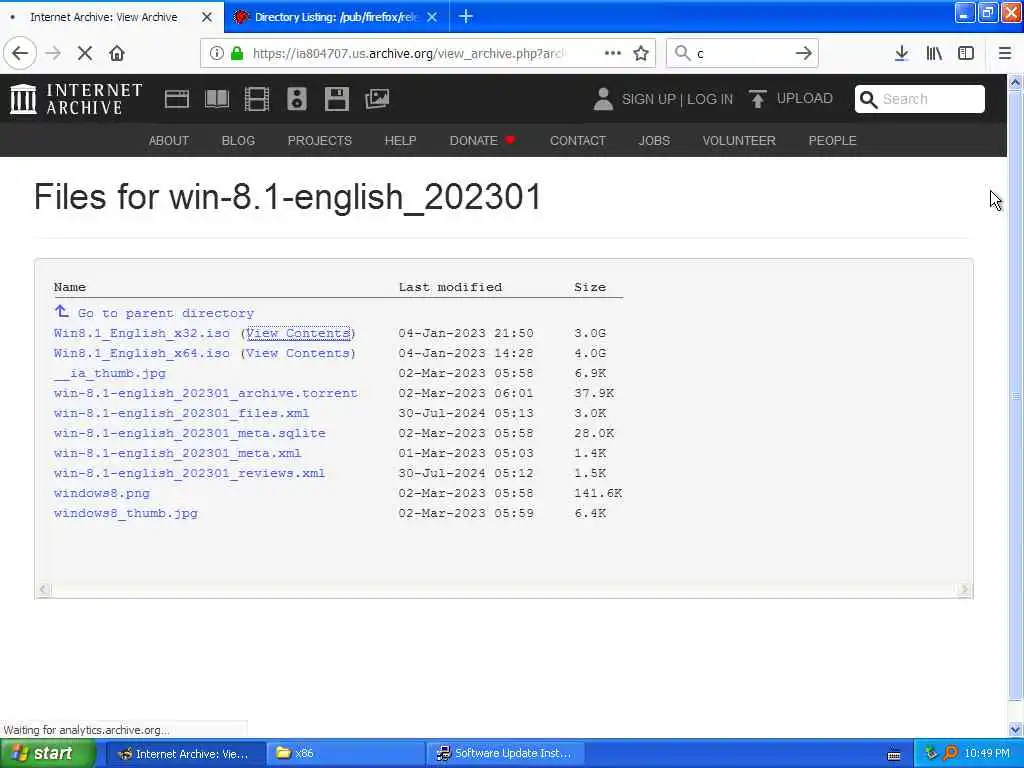Click the user avatar icon
The width and height of the screenshot is (1024, 768).
(603, 99)
